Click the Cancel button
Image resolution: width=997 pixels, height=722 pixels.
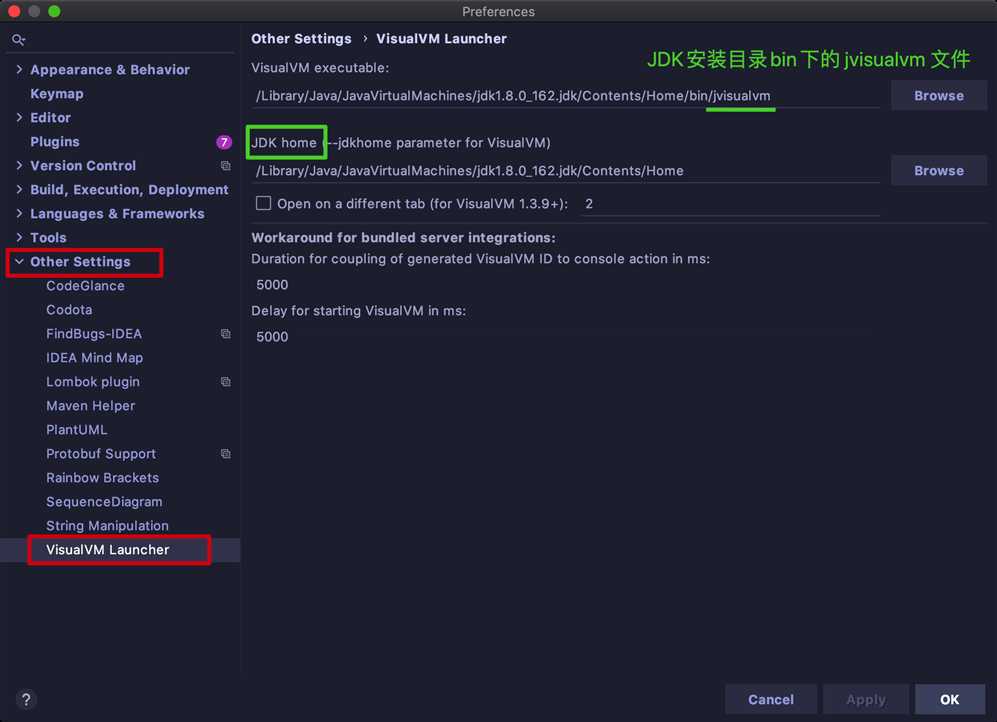coord(771,699)
